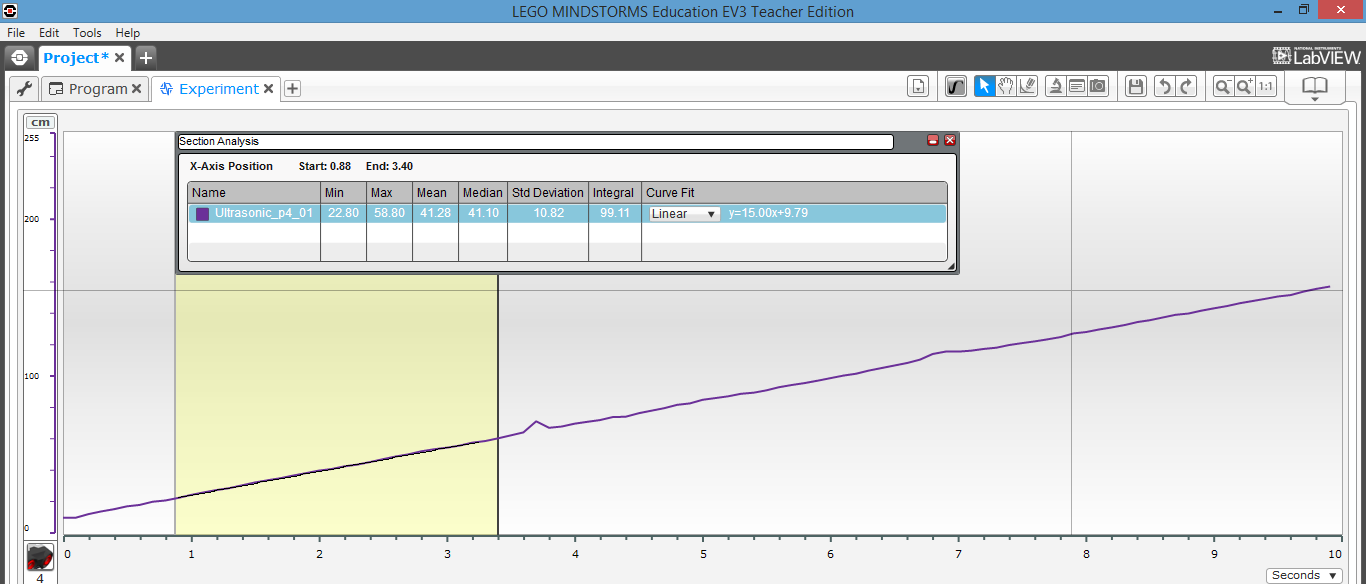Click the Mean value 41.28
Viewport: 1366px width, 584px height.
point(434,213)
